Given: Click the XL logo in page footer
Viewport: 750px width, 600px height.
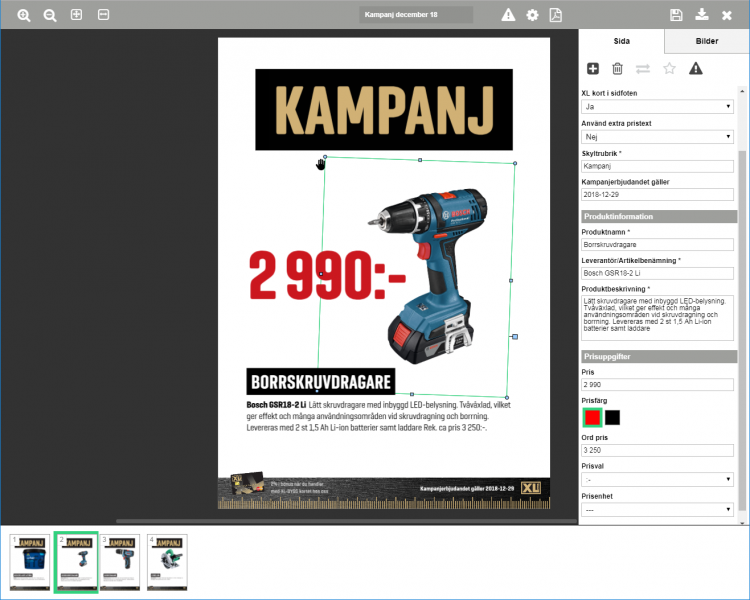Looking at the screenshot, I should click(x=531, y=488).
